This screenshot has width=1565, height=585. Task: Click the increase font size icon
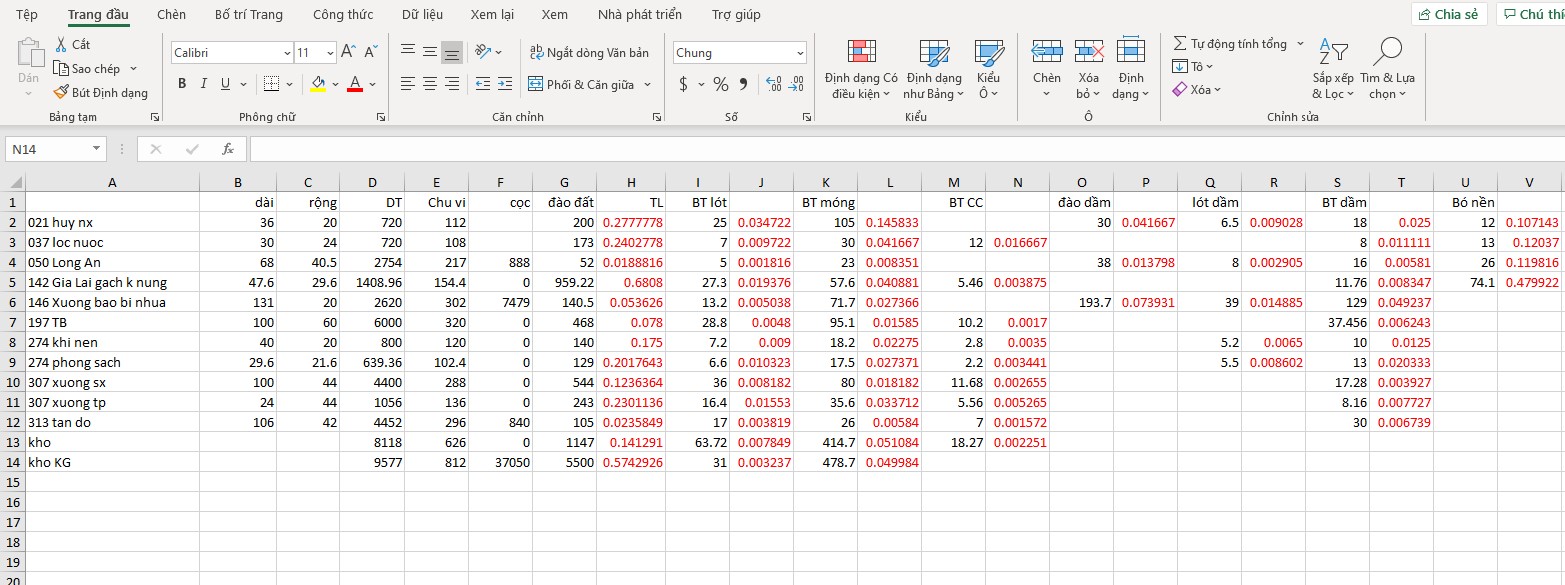click(x=348, y=52)
